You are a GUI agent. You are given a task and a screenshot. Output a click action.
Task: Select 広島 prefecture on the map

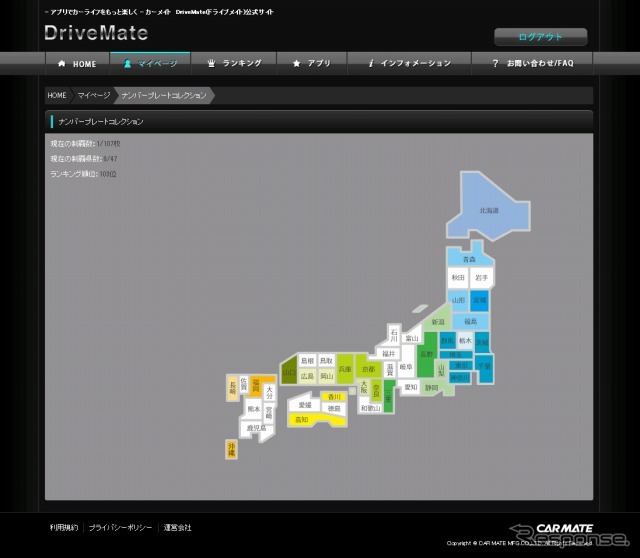pos(307,376)
